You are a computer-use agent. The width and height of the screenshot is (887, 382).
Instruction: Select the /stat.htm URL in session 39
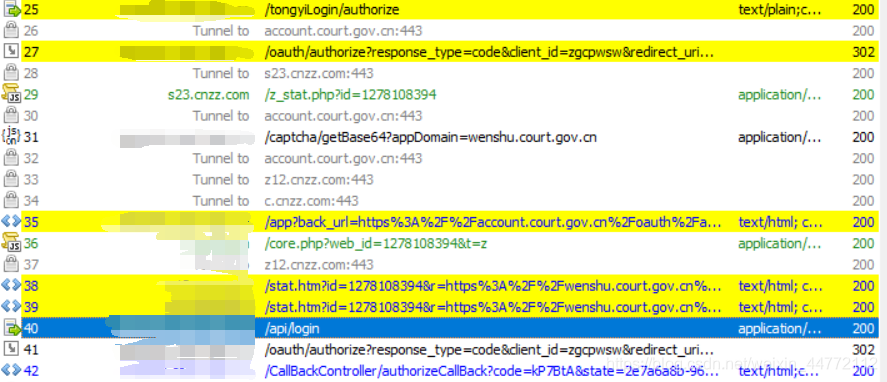pos(493,307)
